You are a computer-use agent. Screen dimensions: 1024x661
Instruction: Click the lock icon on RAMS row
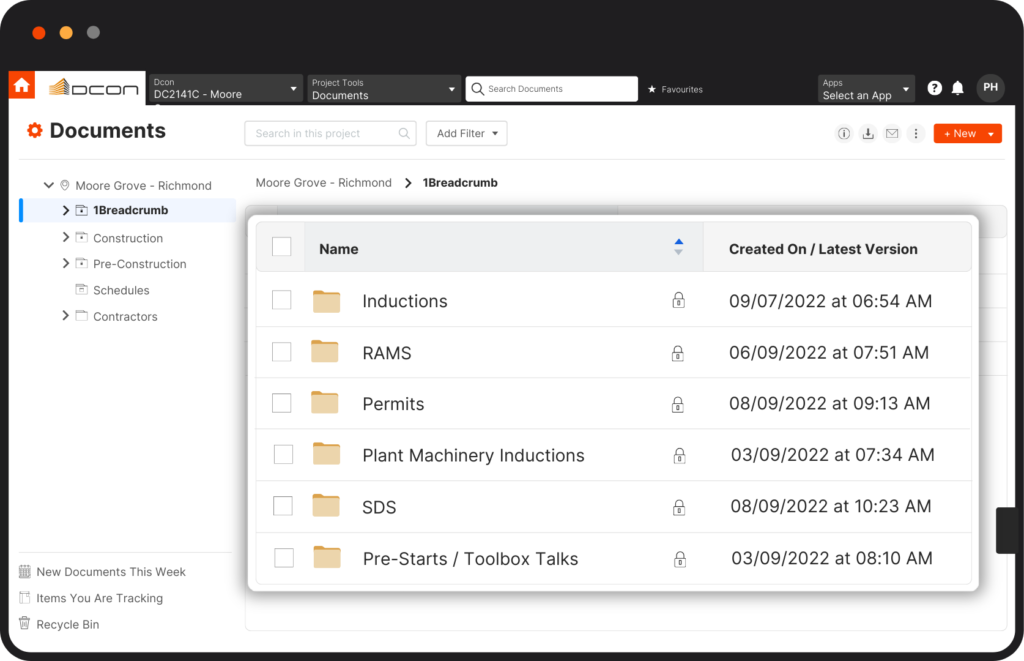coord(678,353)
